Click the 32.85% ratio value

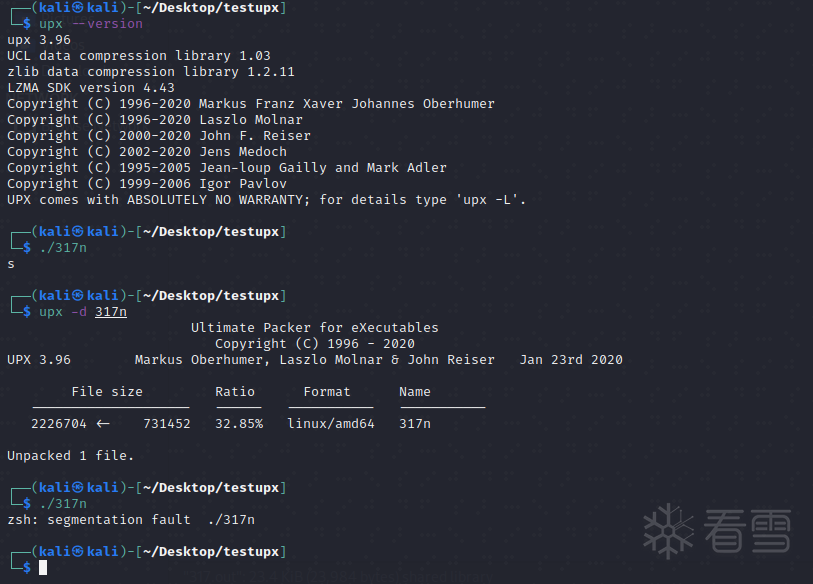coord(239,424)
